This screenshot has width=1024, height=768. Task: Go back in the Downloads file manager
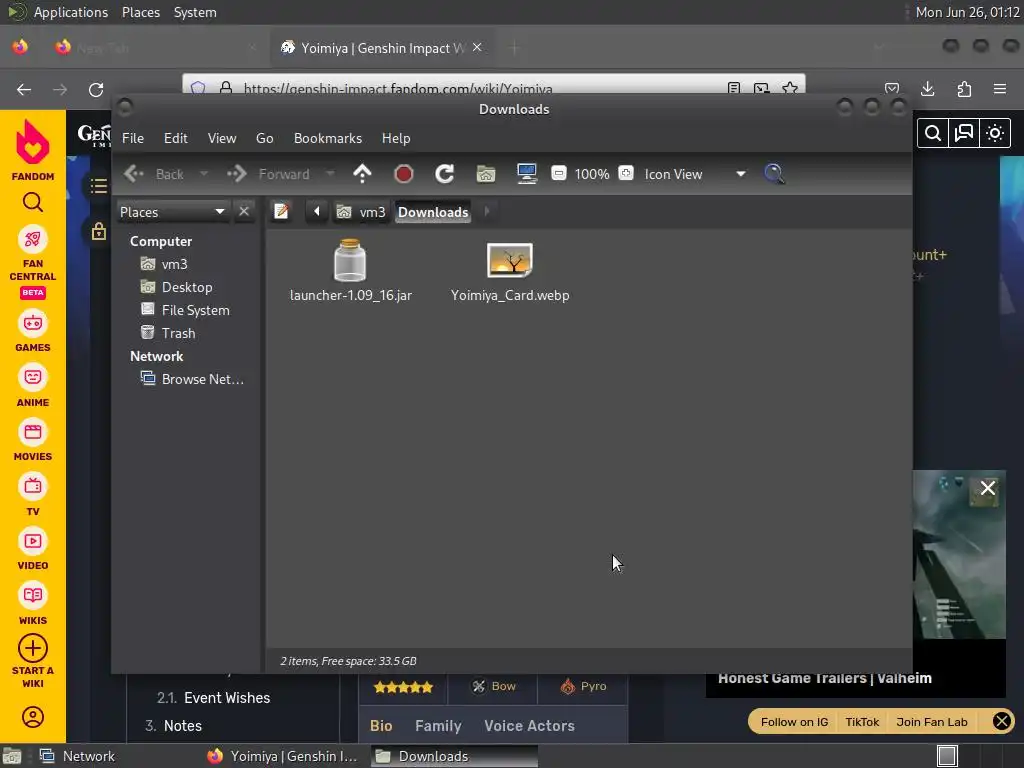pyautogui.click(x=154, y=174)
